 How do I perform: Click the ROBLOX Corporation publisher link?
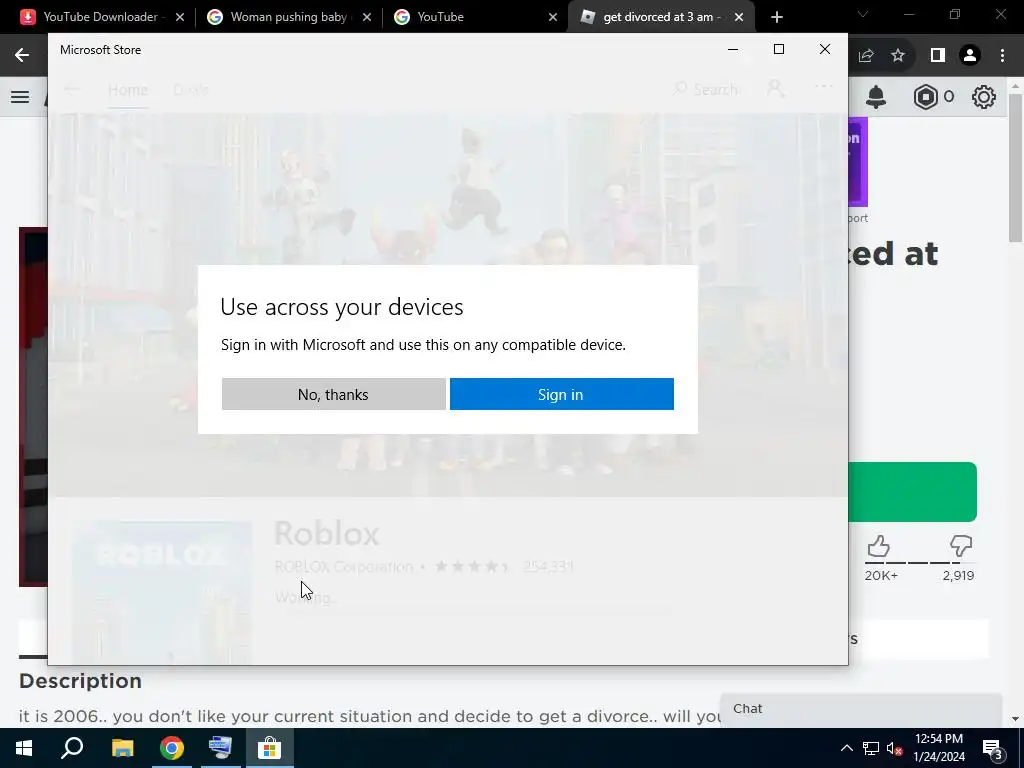(344, 566)
